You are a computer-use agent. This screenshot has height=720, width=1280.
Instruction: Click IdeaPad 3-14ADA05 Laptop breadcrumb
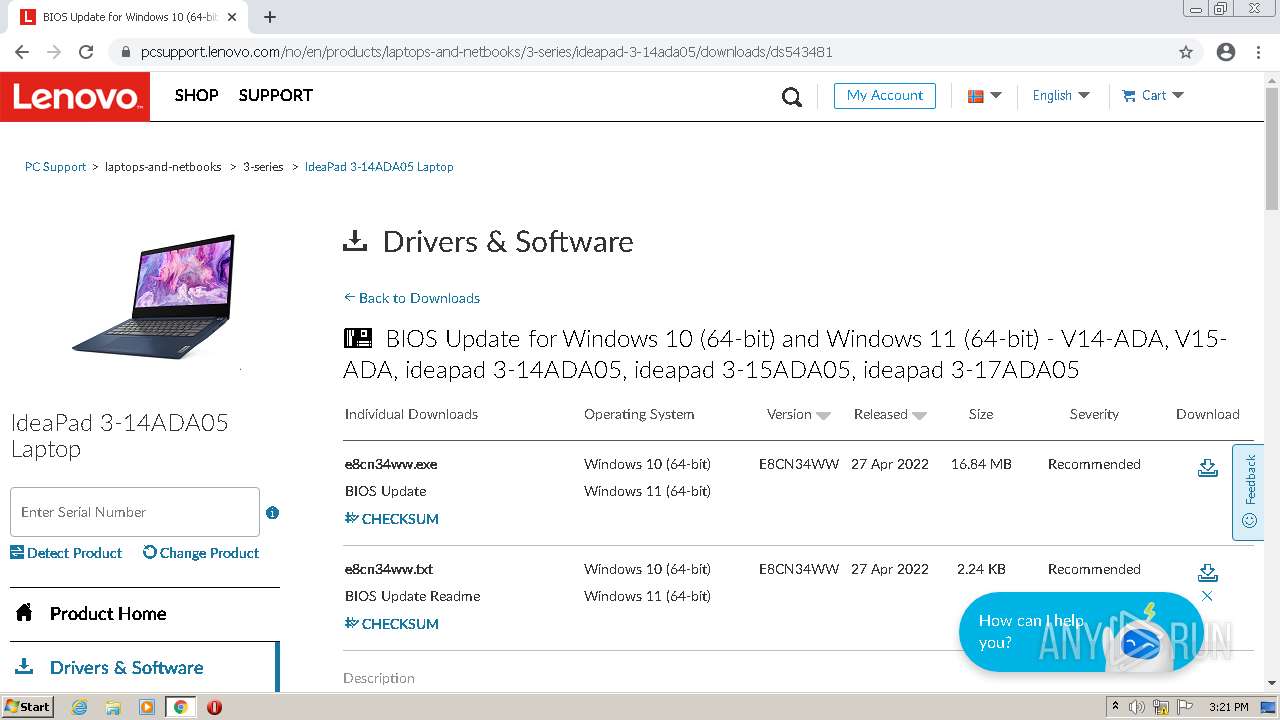[379, 167]
